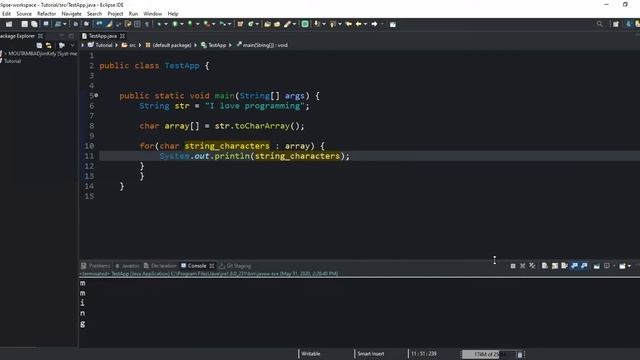
Task: Toggle Scroll Lock in Console toolbar
Action: [x=555, y=266]
